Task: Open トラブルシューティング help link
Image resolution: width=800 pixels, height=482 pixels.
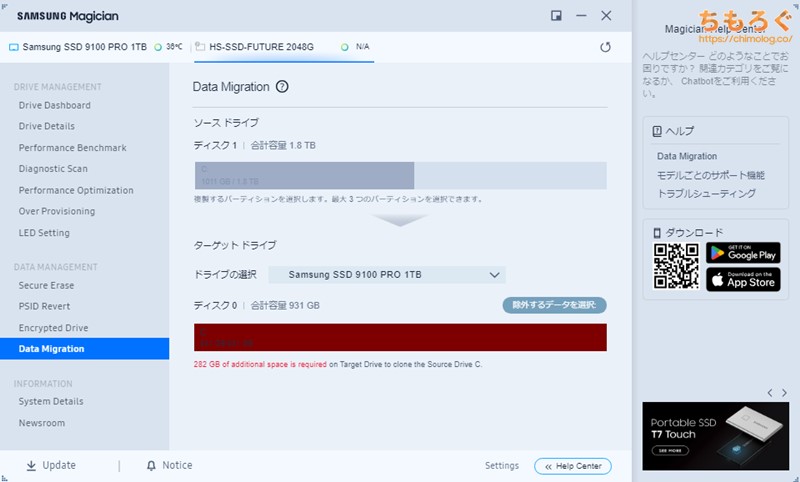Action: [x=706, y=193]
